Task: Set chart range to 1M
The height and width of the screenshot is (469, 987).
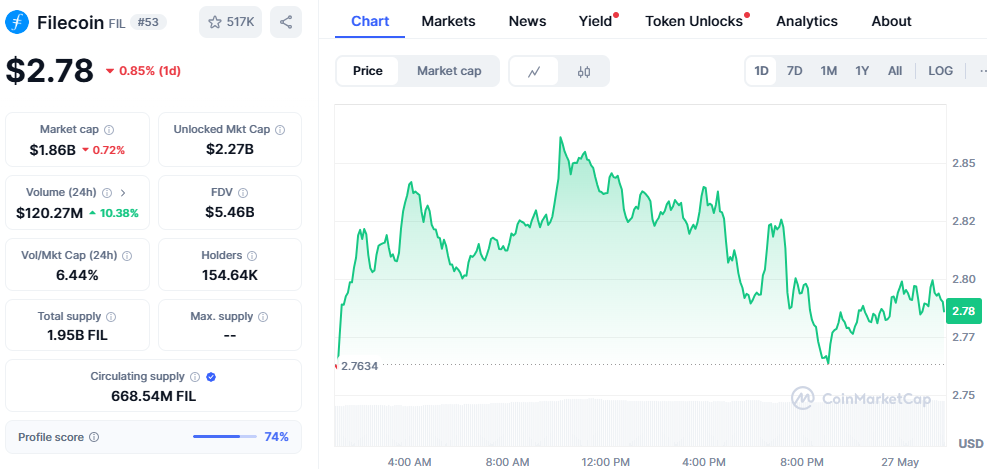Action: (828, 71)
